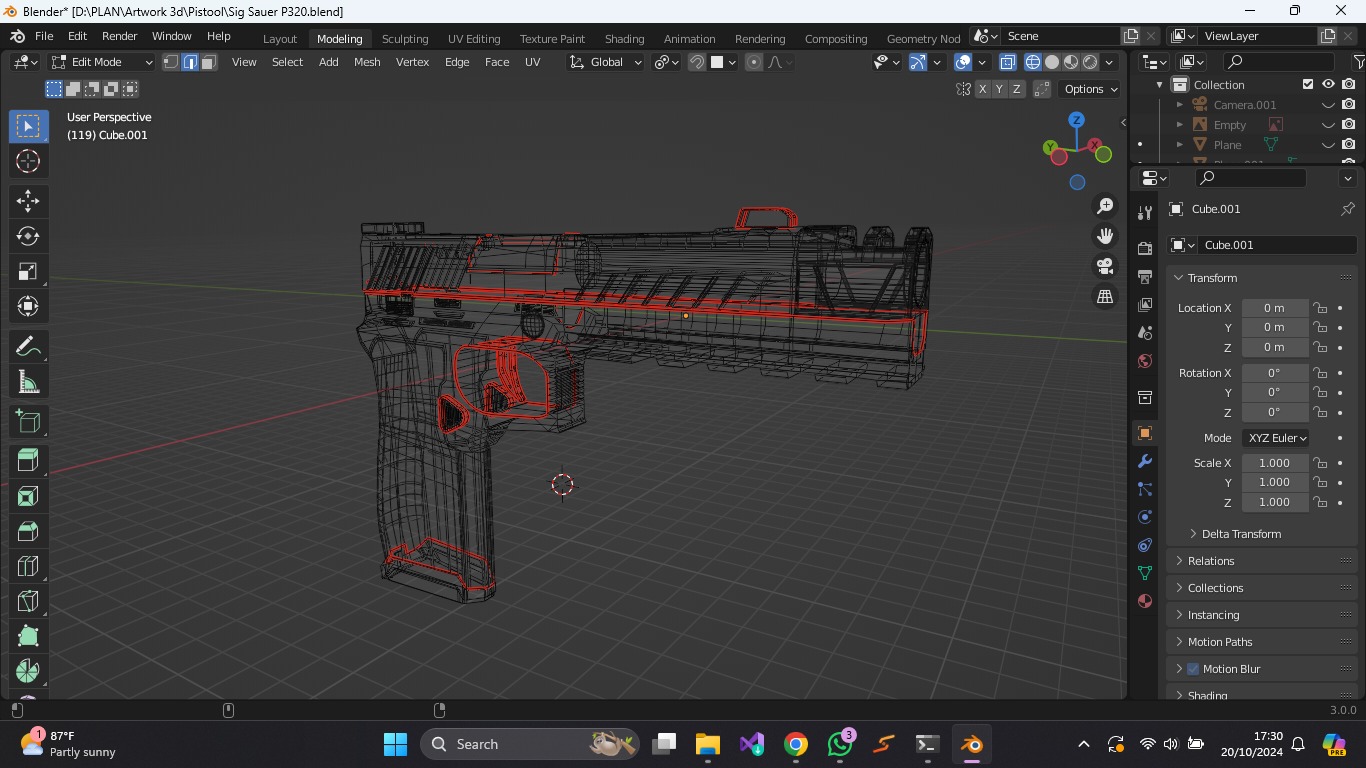This screenshot has height=768, width=1366.
Task: Open the XYZ Euler rotation mode dropdown
Action: point(1277,438)
